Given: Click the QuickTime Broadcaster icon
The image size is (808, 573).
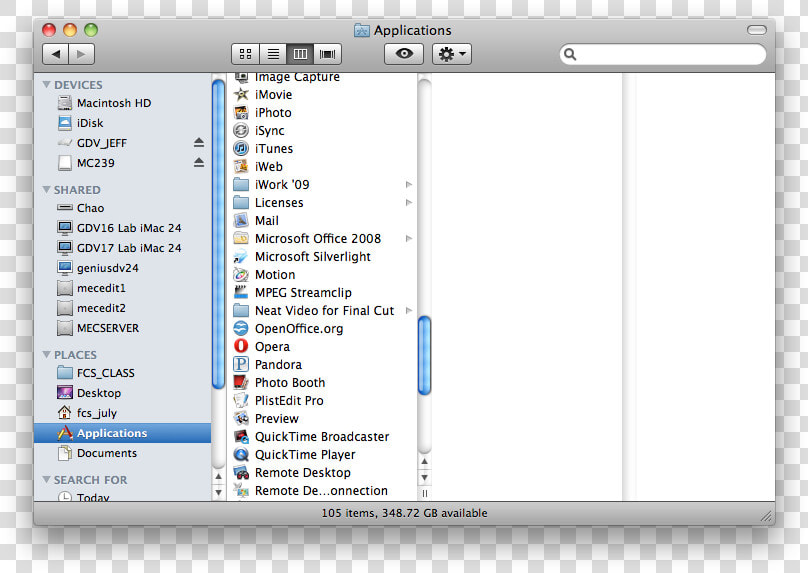Looking at the screenshot, I should tap(241, 436).
